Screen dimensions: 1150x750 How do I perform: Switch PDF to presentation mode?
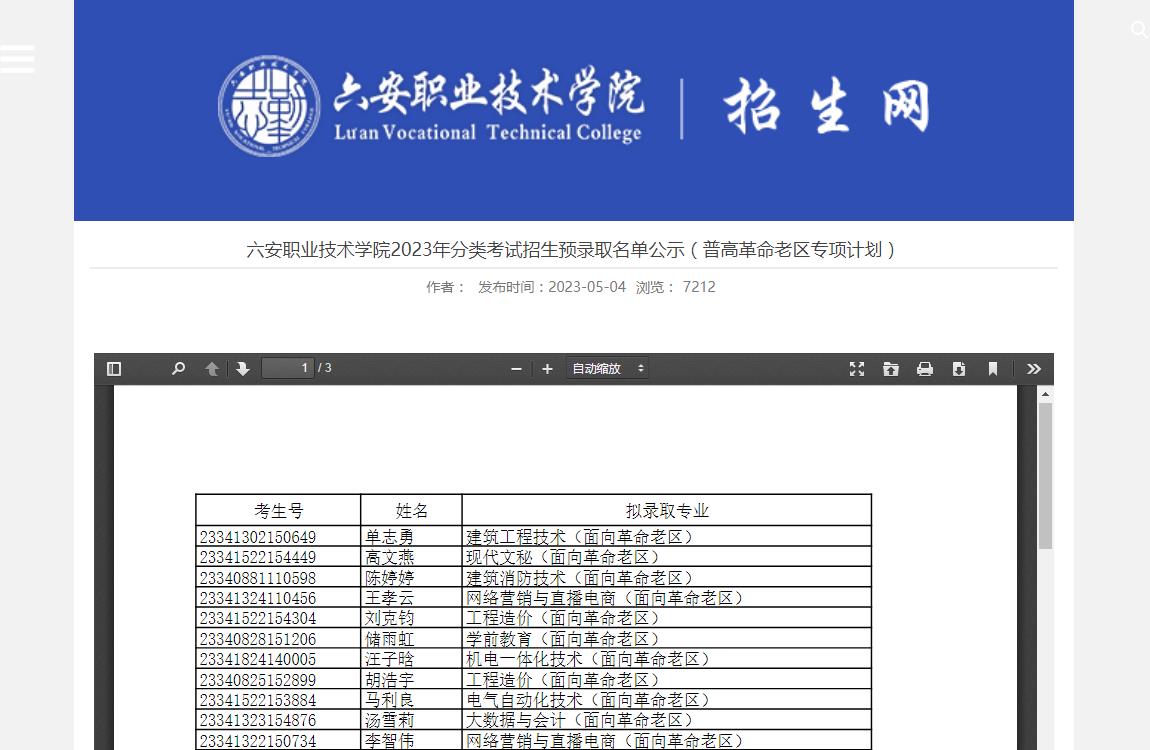click(857, 369)
